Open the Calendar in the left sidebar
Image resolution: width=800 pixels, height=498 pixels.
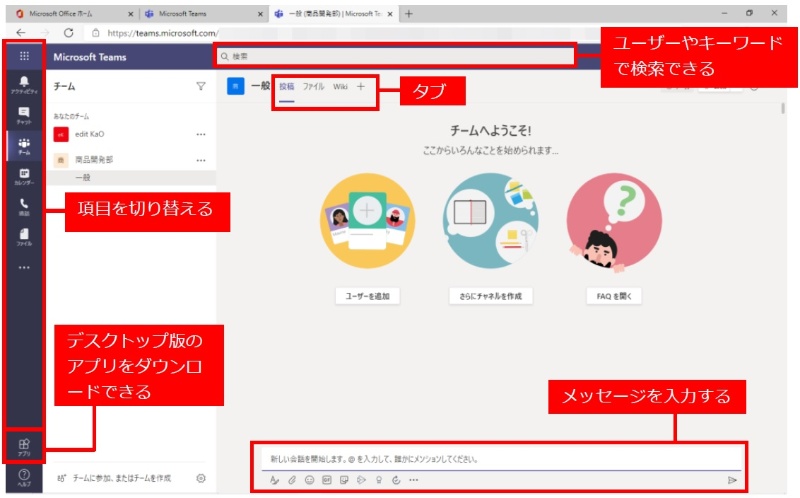[x=24, y=176]
